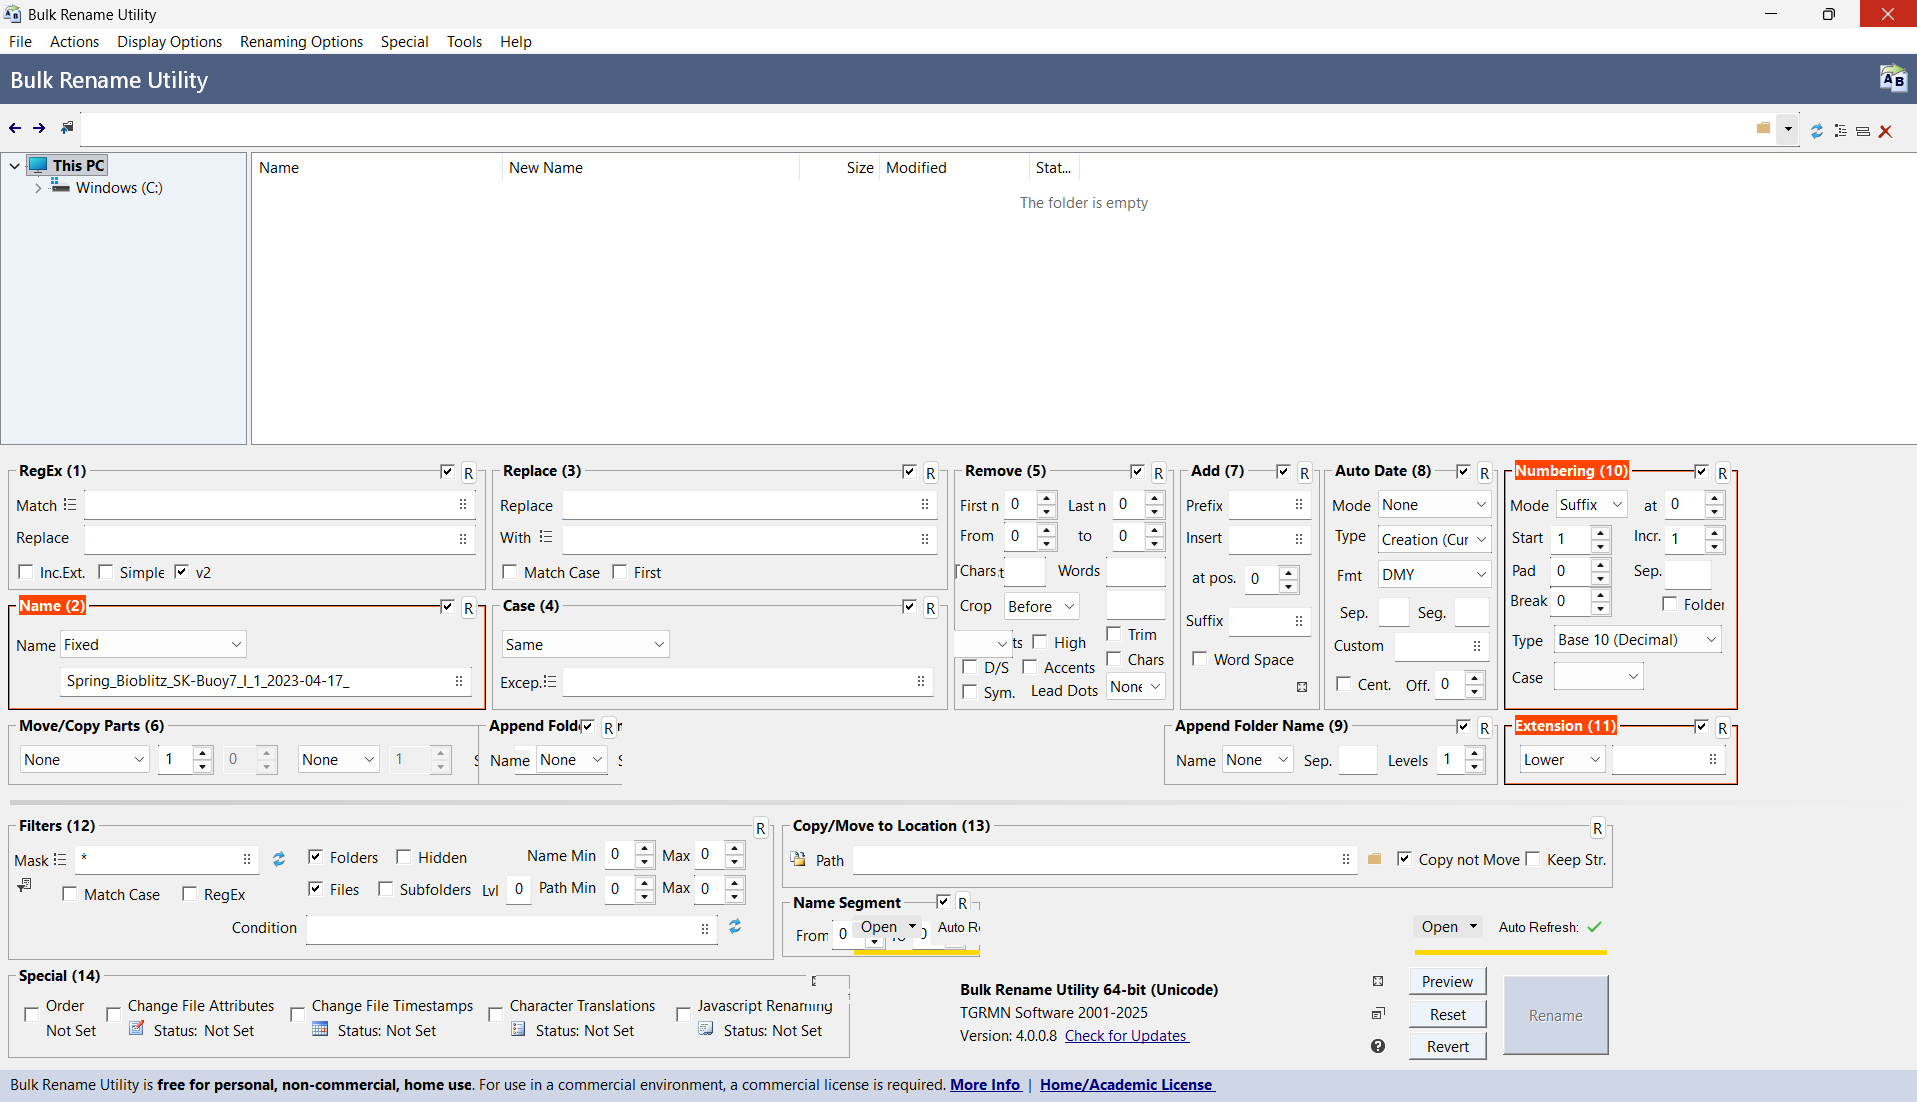Click the Help question mark icon
This screenshot has height=1102, width=1917.
[1377, 1046]
